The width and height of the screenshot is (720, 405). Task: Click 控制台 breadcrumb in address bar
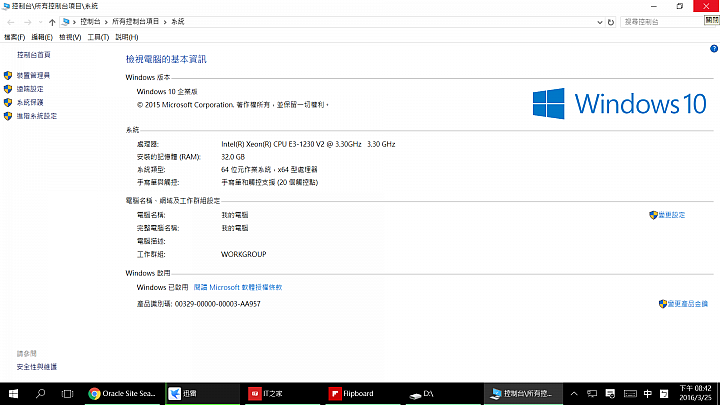point(90,22)
